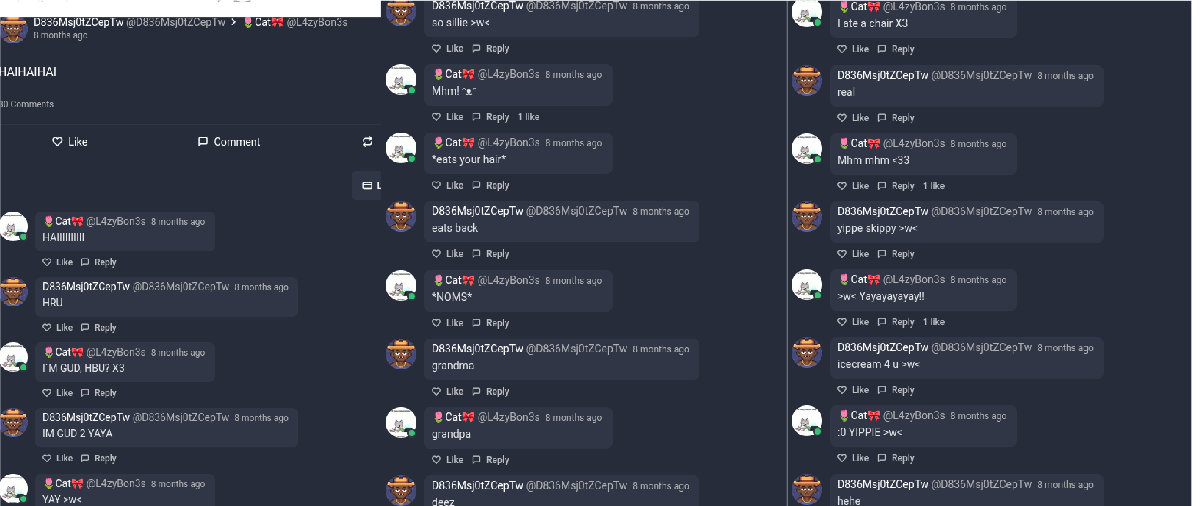Like the 'HAIIIIIIIII' comment
1202x506 pixels.
(58, 262)
